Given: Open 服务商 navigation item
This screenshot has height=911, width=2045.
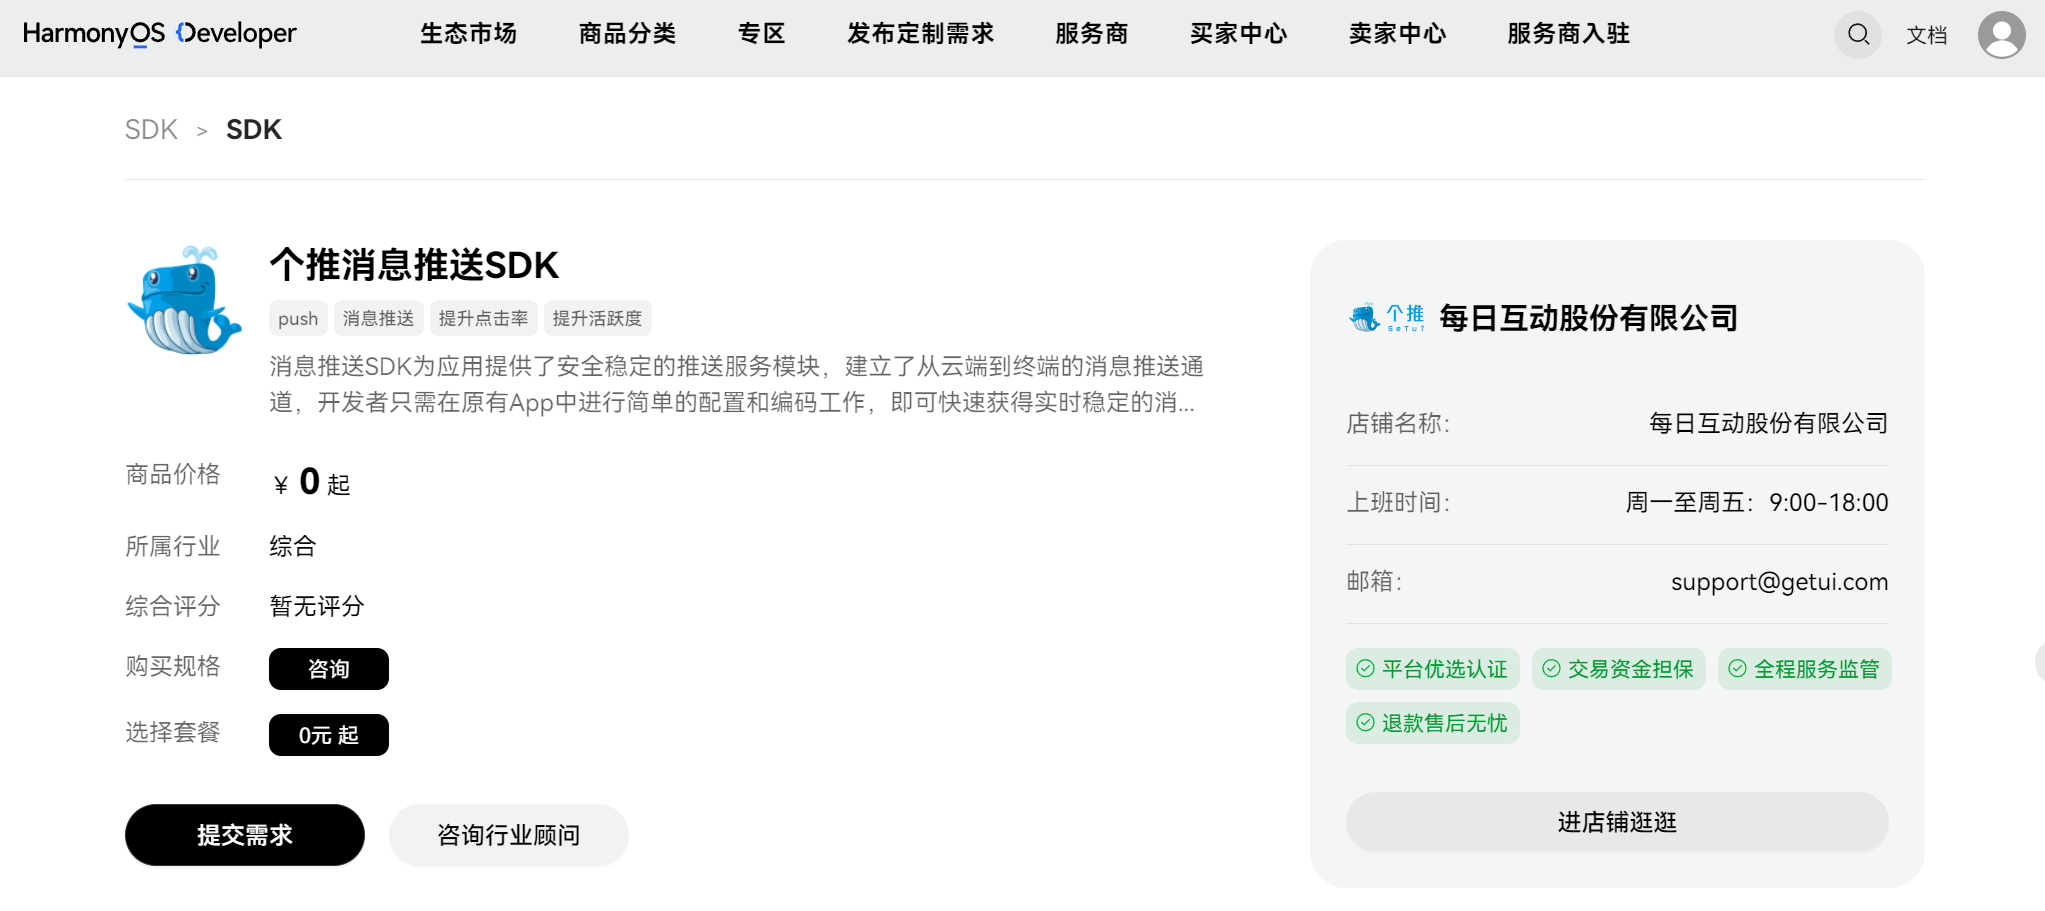Looking at the screenshot, I should [x=1091, y=34].
